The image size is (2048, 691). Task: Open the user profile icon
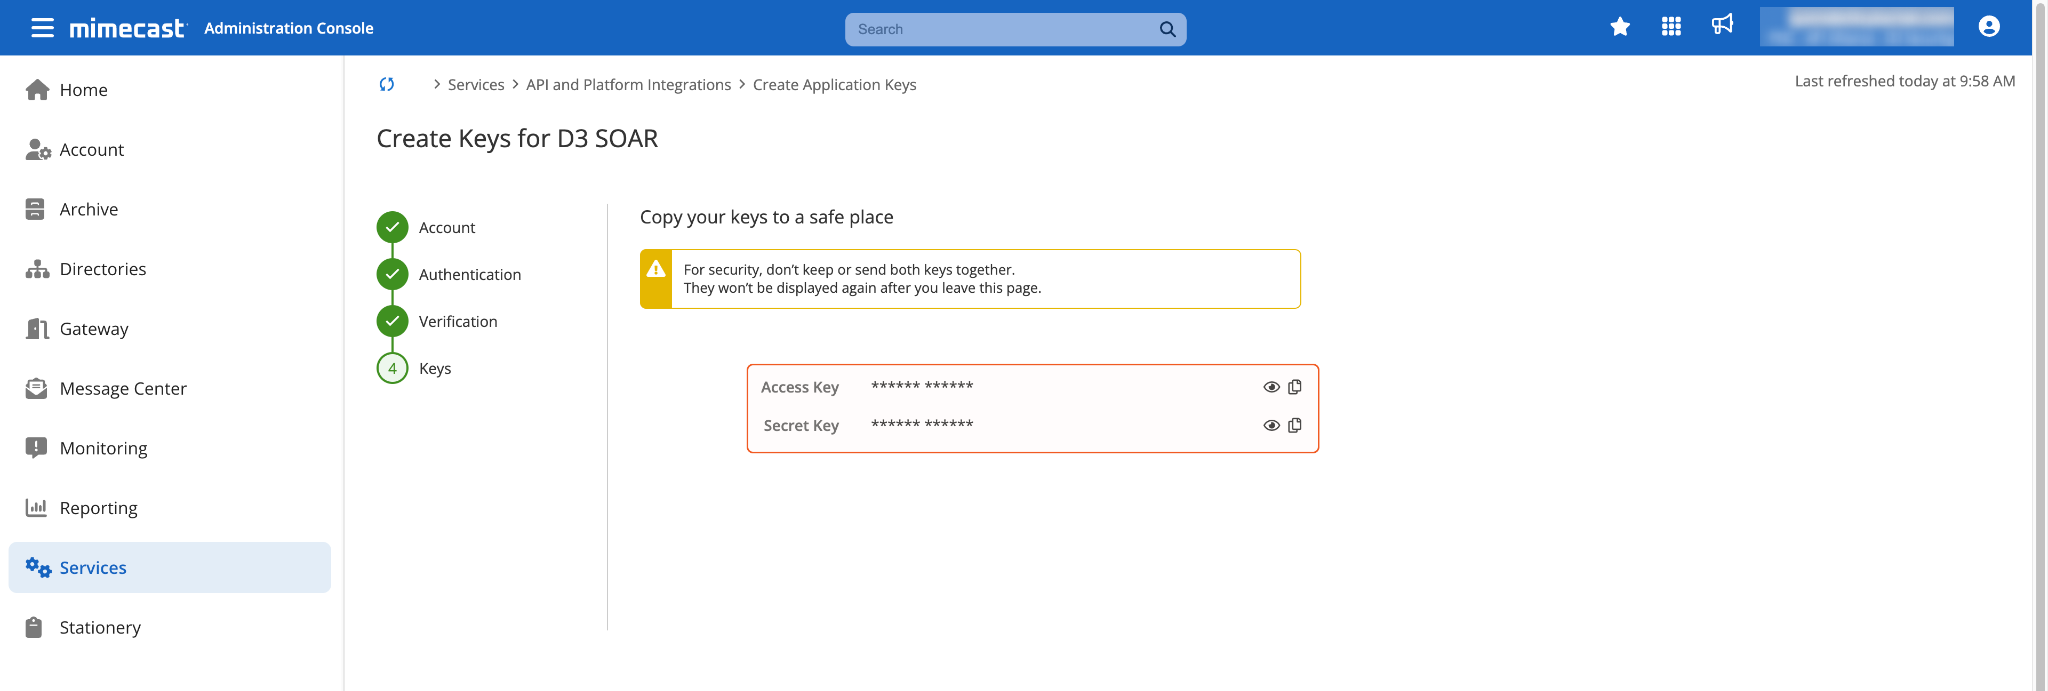(1989, 27)
